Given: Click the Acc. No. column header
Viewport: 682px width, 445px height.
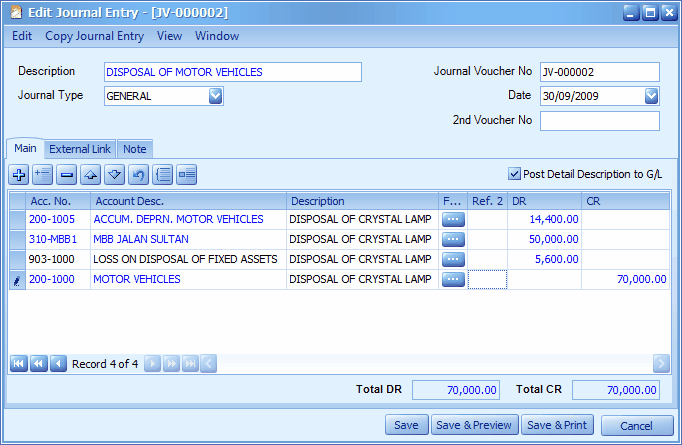Looking at the screenshot, I should (58, 201).
